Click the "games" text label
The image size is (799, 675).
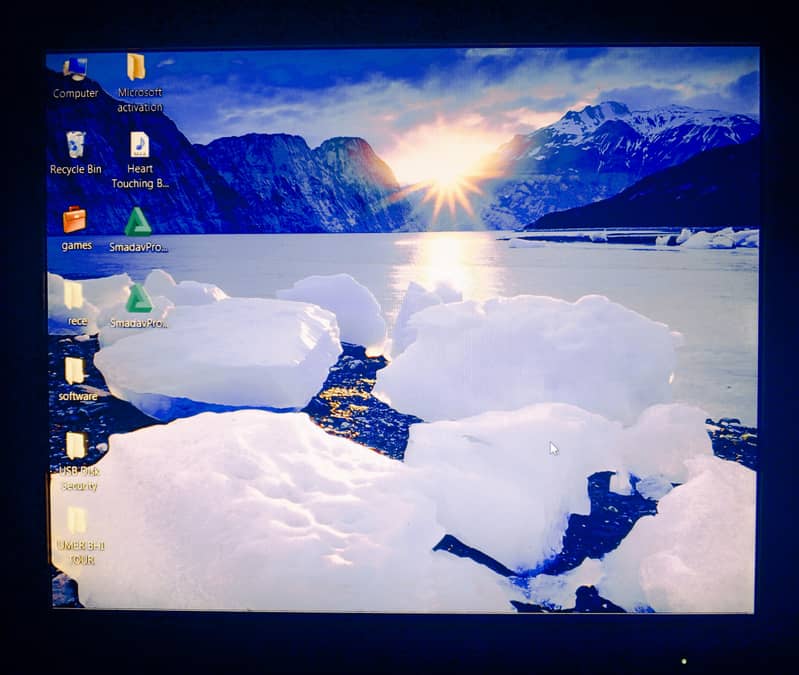click(x=77, y=246)
